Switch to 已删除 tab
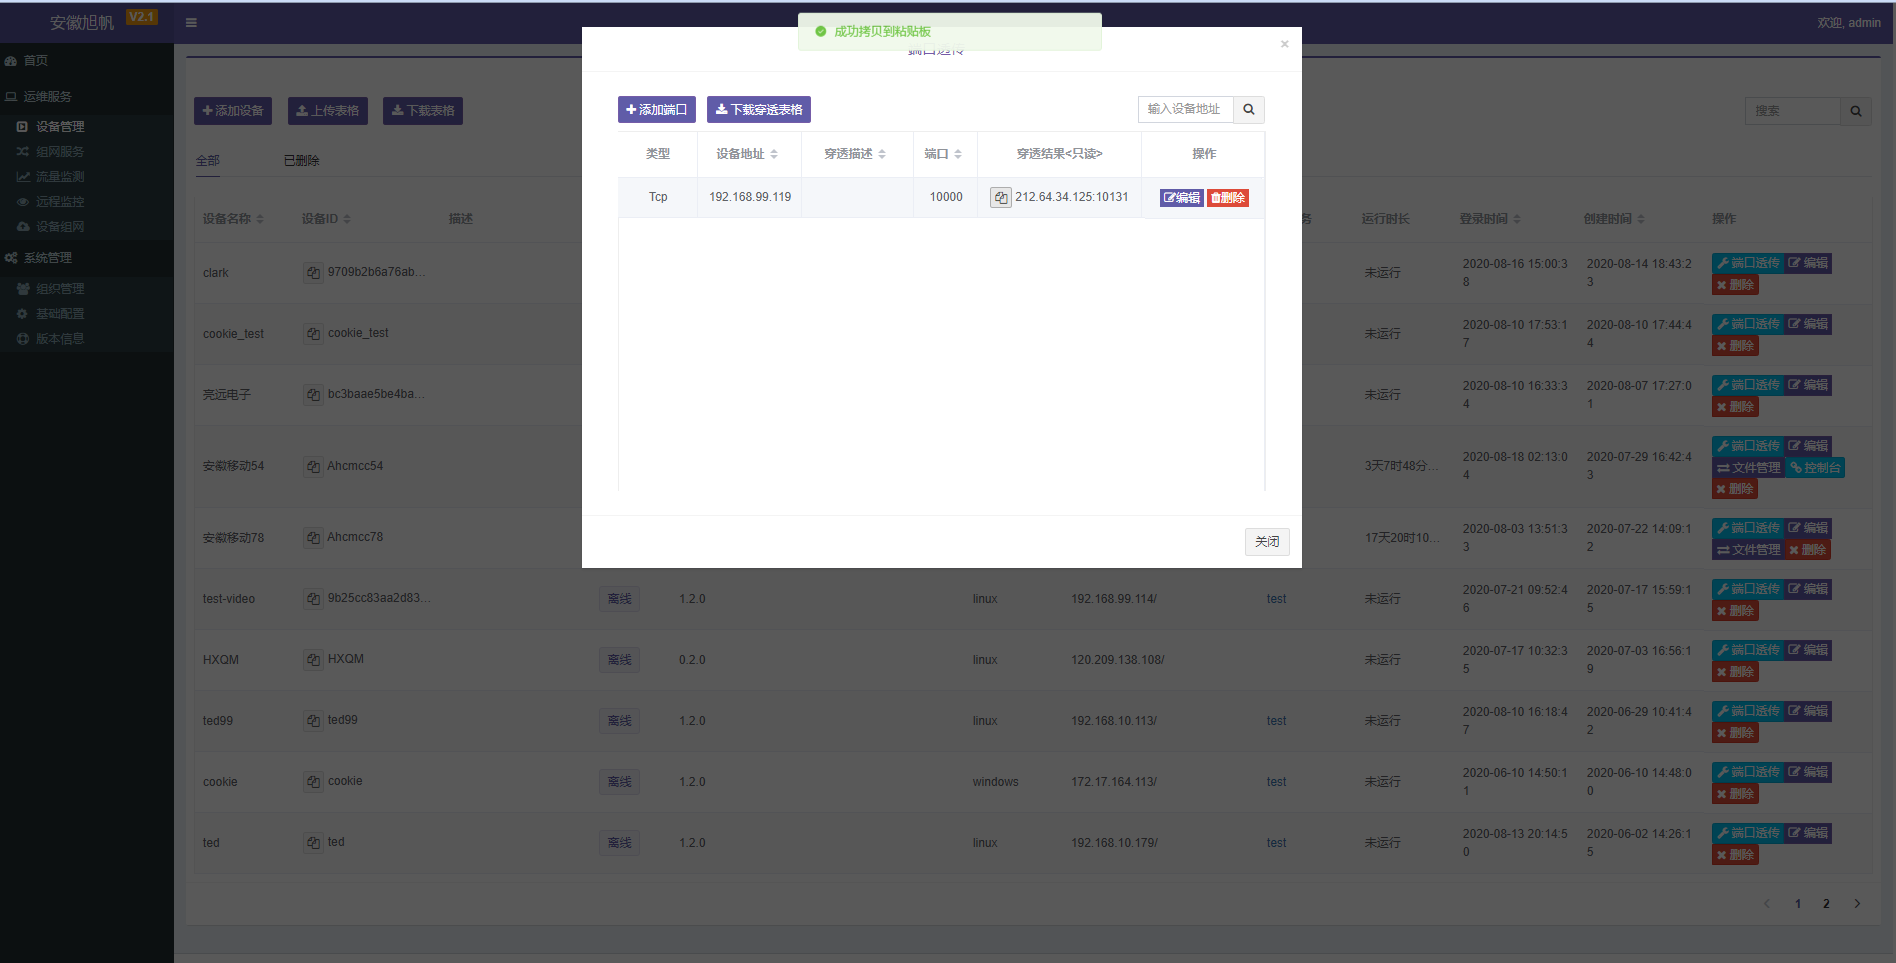 pyautogui.click(x=301, y=161)
